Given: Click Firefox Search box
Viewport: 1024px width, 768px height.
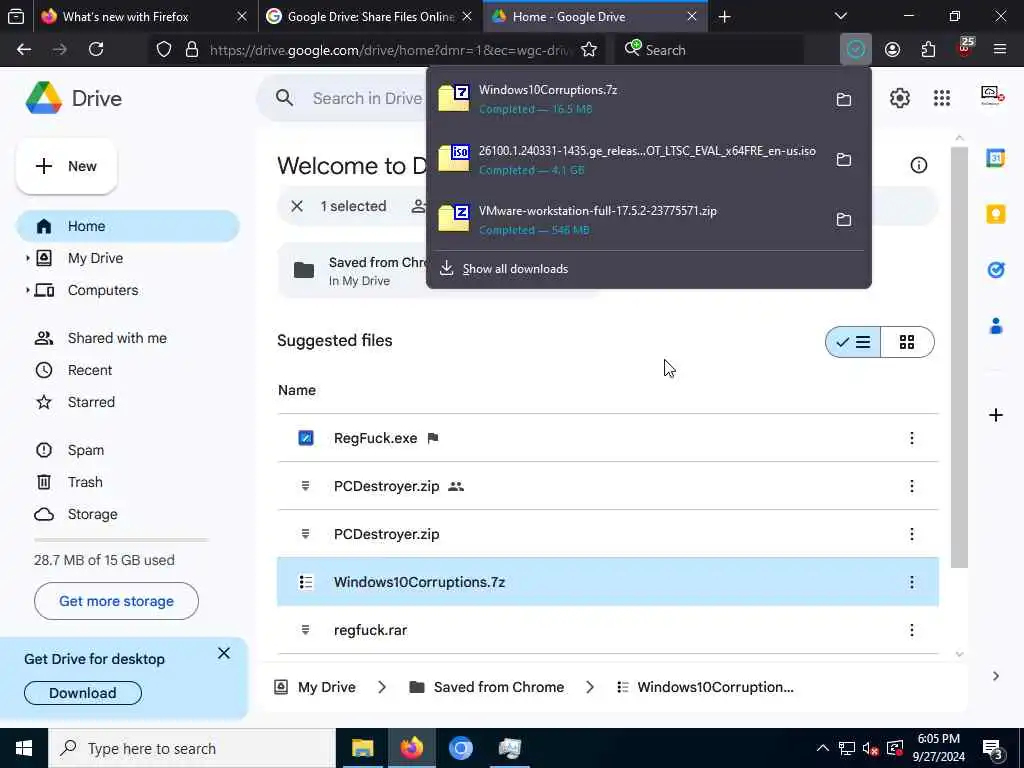Looking at the screenshot, I should 712,50.
